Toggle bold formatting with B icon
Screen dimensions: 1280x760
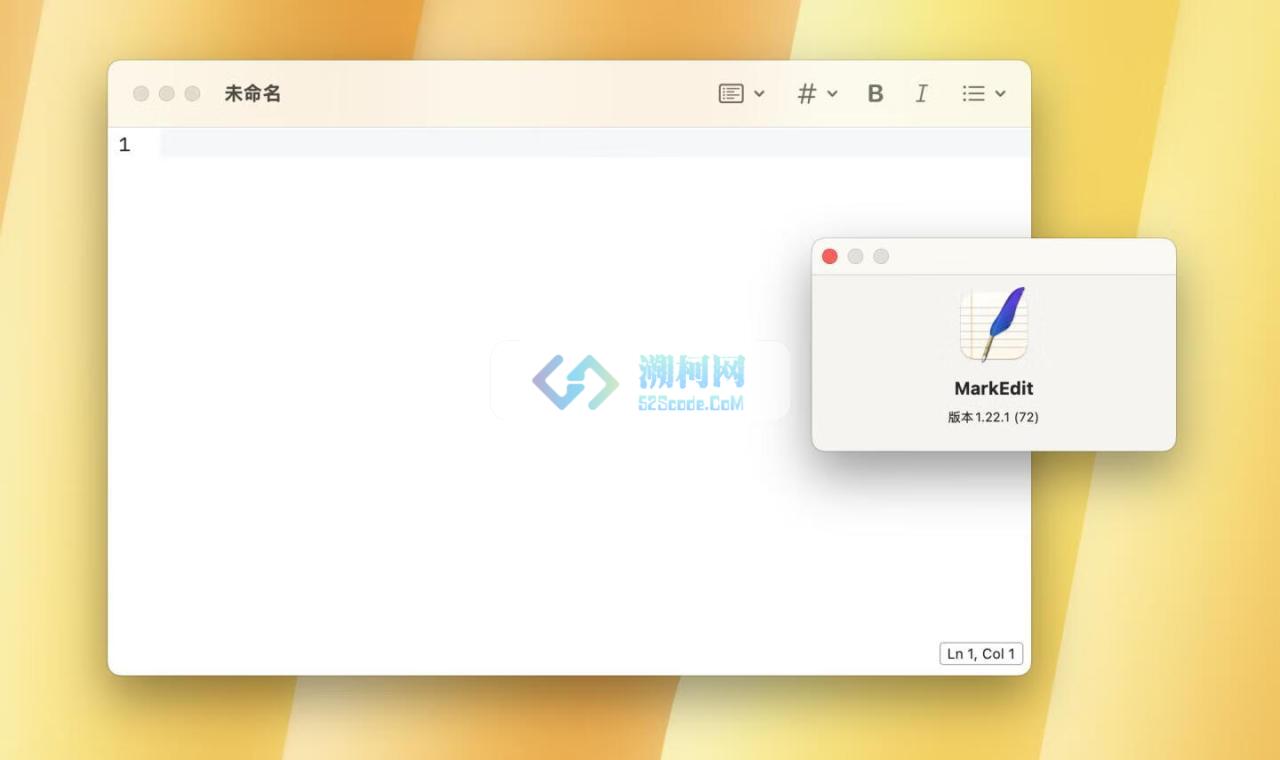[875, 93]
